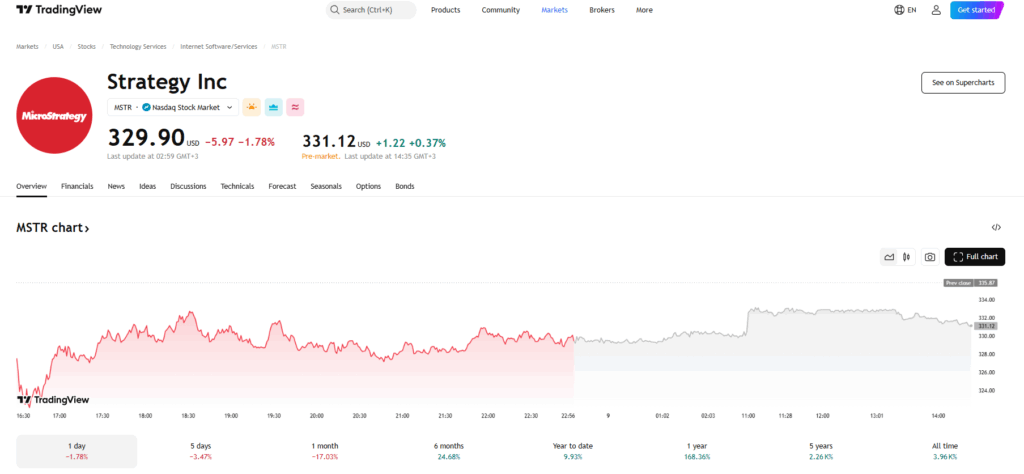Select the 1 day range
This screenshot has width=1024, height=474.
click(76, 451)
